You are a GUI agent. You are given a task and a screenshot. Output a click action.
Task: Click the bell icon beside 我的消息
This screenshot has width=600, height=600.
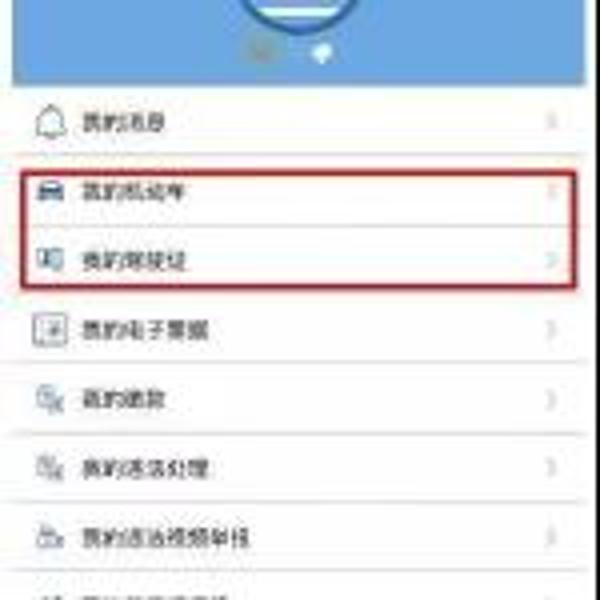[50, 122]
